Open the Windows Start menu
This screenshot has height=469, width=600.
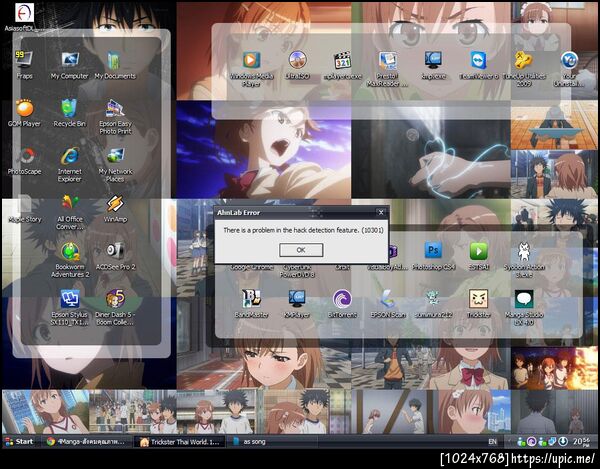[x=20, y=441]
